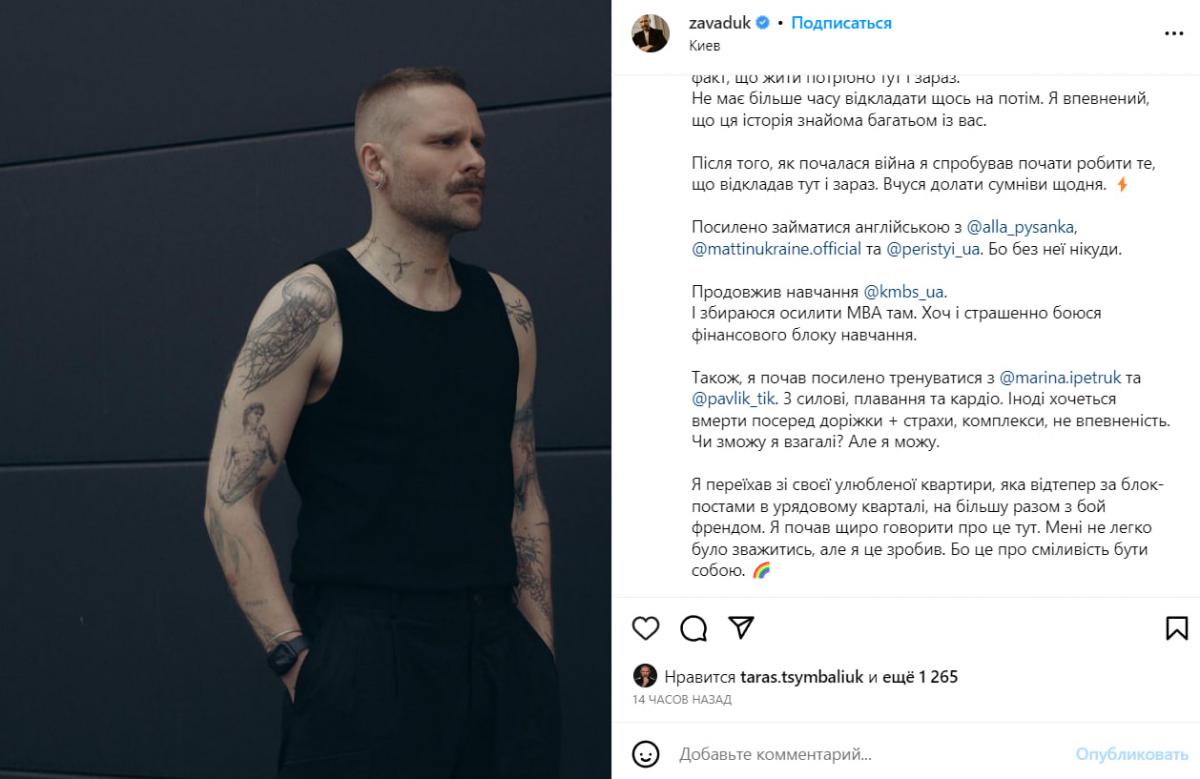Viewport: 1200px width, 779px height.
Task: Like the post with the heart icon
Action: coord(647,627)
